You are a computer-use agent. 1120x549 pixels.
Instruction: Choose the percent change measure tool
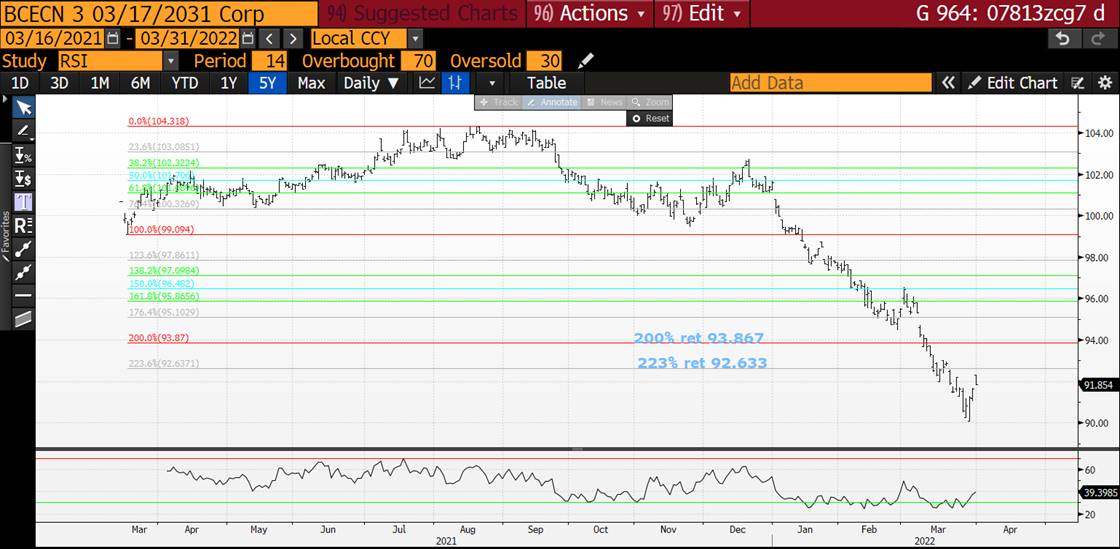[24, 156]
